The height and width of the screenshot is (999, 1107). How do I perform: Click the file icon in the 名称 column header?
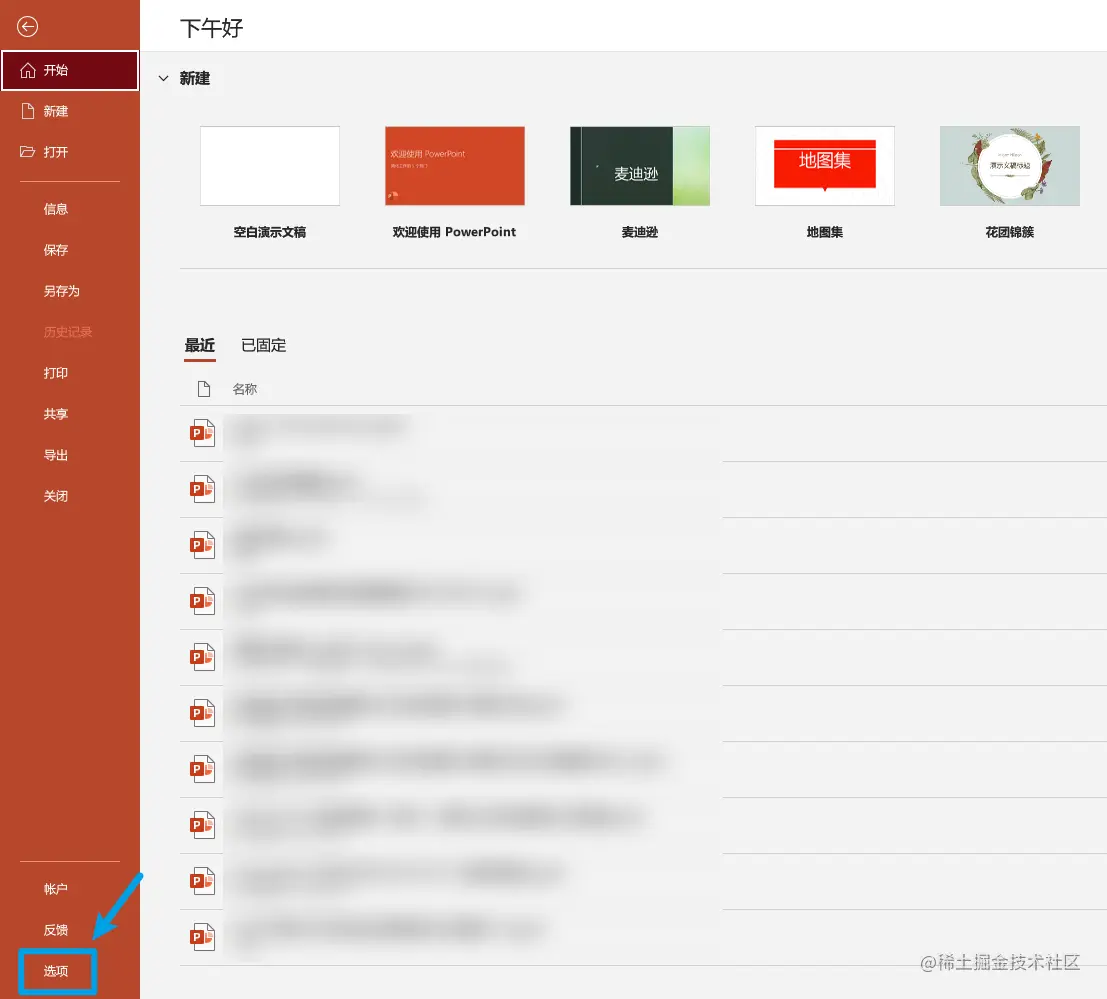(204, 389)
